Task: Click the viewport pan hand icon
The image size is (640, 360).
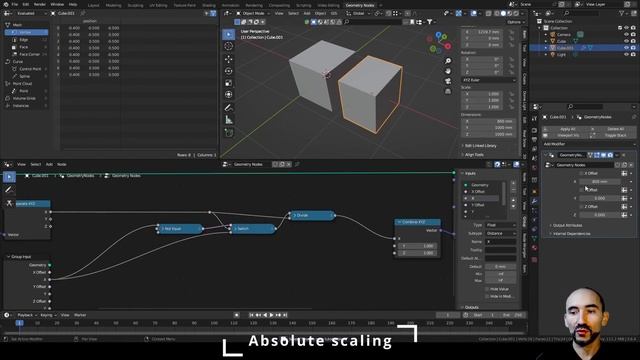Action: (x=448, y=71)
